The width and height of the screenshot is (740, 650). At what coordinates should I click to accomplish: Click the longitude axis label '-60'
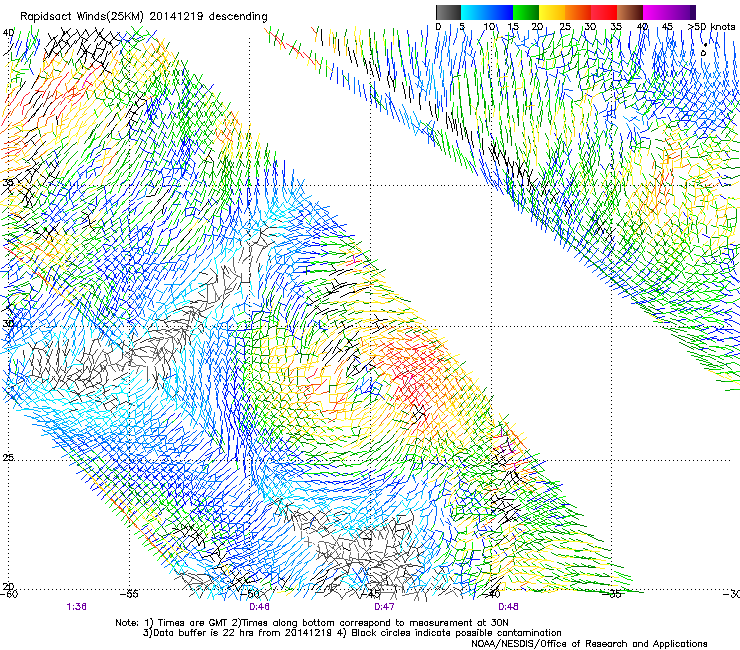[9, 594]
